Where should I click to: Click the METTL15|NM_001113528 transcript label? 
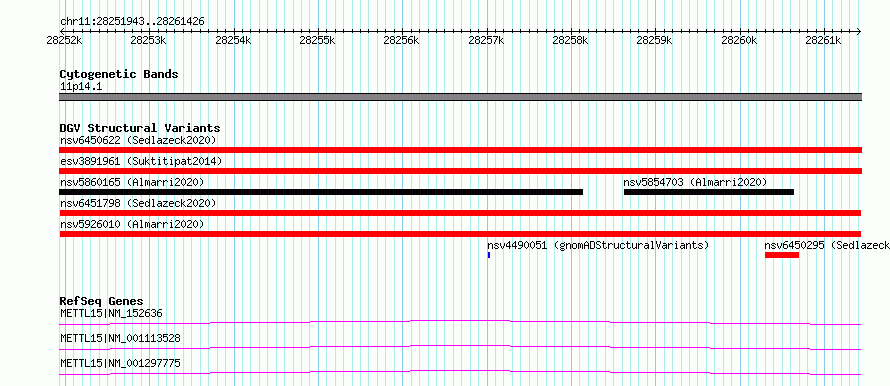tap(120, 338)
